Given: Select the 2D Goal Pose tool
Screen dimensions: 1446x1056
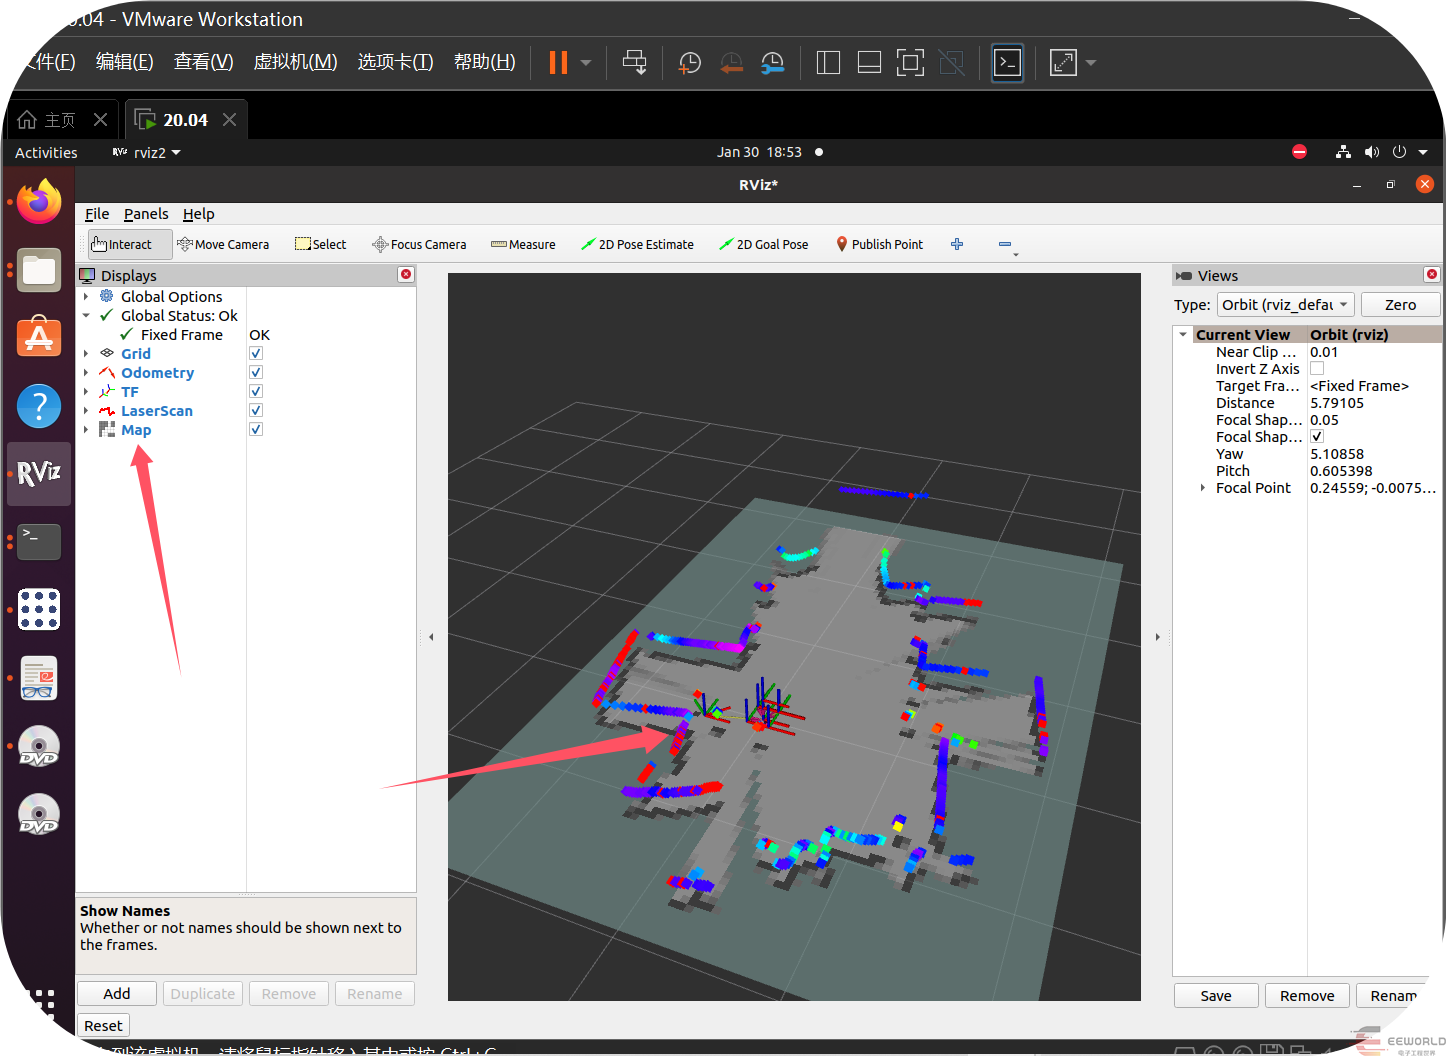Looking at the screenshot, I should pyautogui.click(x=764, y=244).
